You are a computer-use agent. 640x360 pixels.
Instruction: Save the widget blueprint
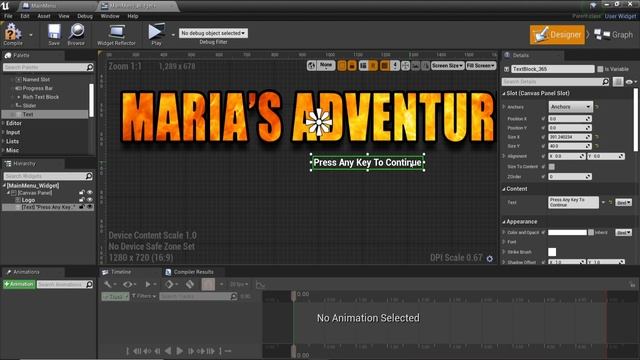click(x=54, y=33)
